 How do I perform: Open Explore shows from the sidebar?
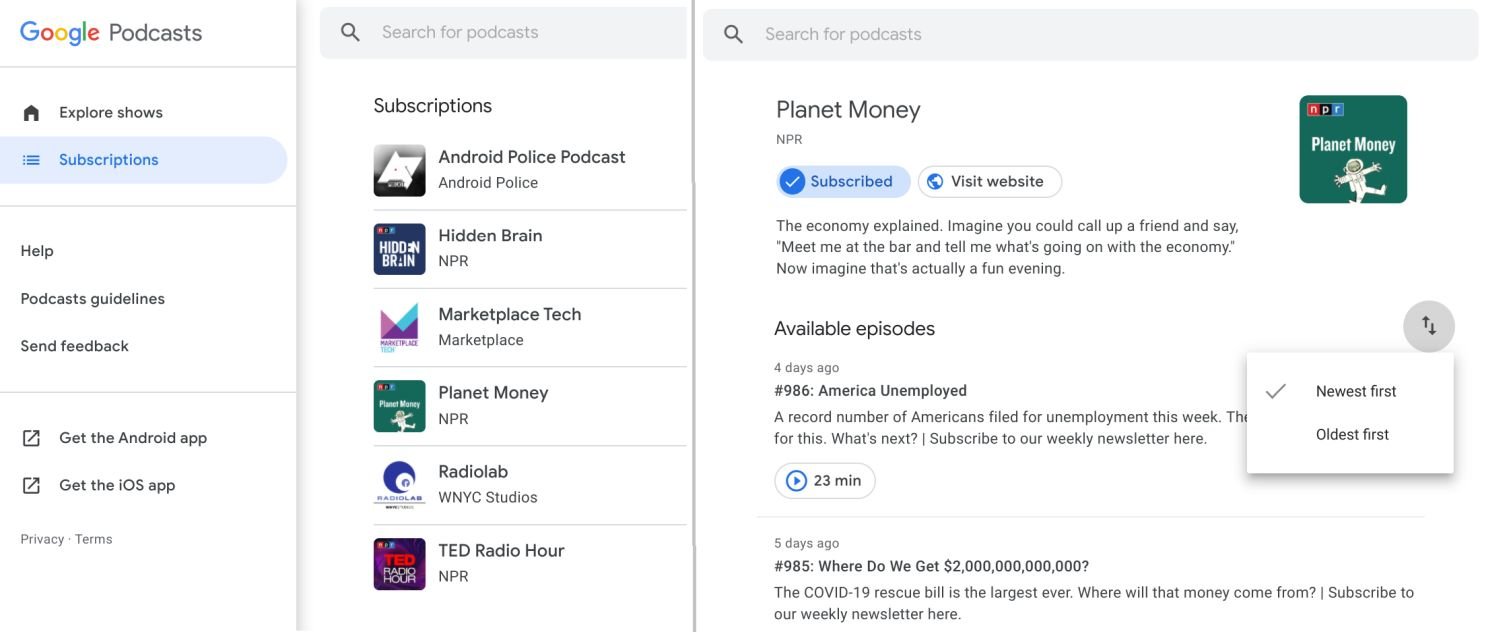tap(110, 113)
